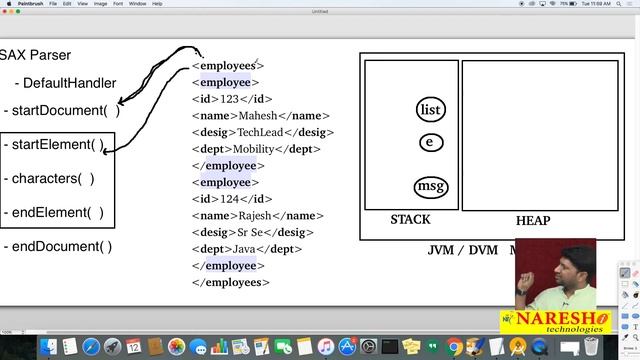
Task: Open Messages from the Dock
Action: (198, 347)
